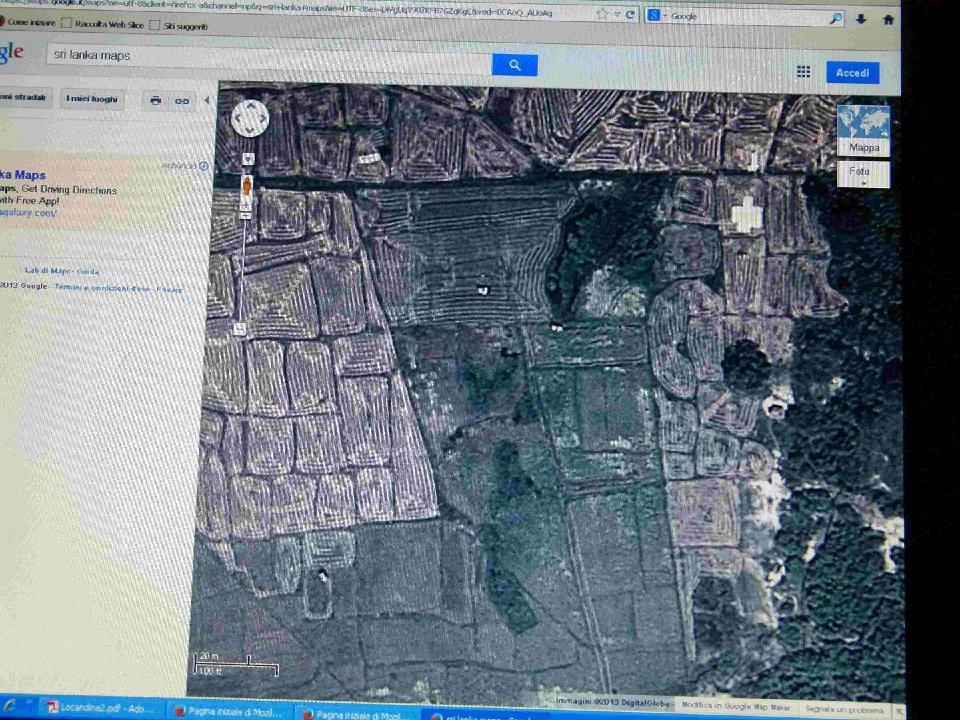Click 'Modifica in Google Map Maker' link
The image size is (960, 720).
click(x=735, y=706)
